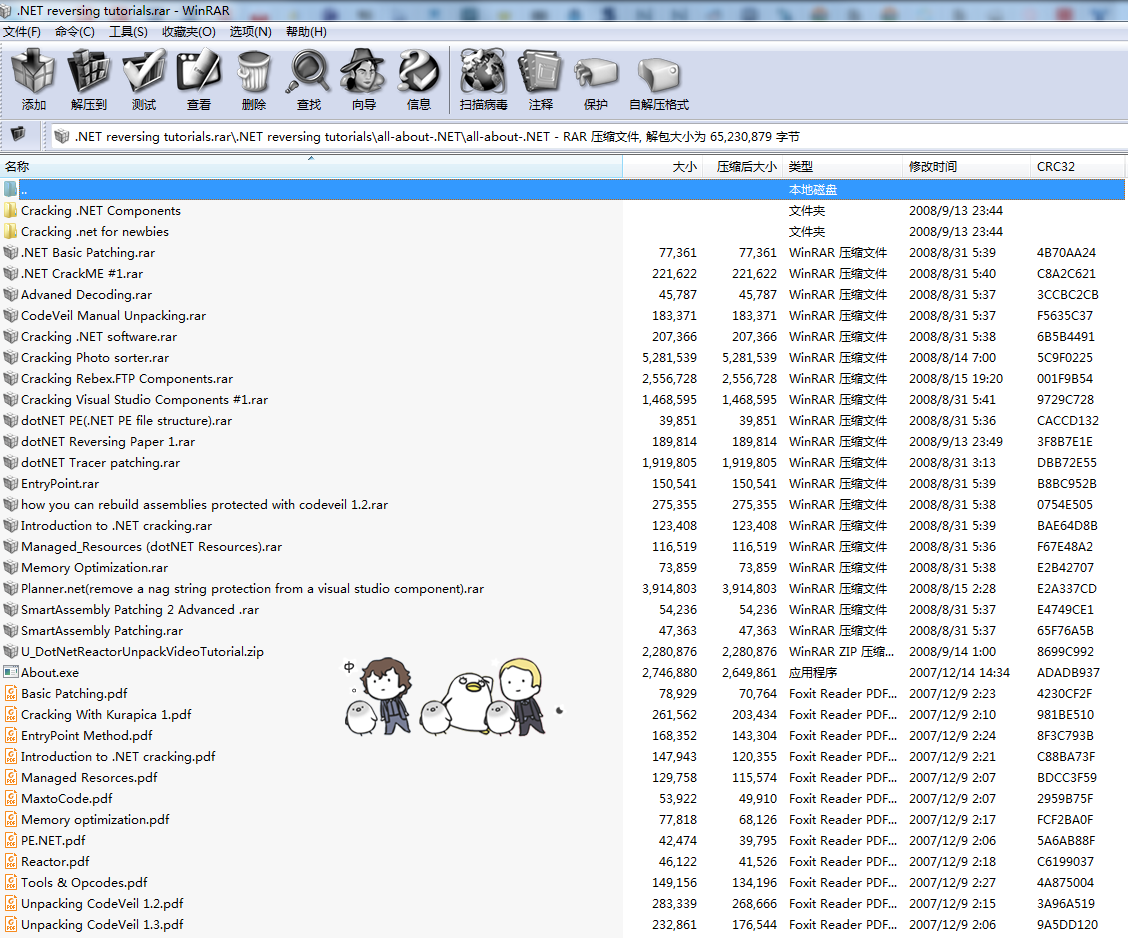Click the folder icon of Cracking .net for newbies

[10, 232]
